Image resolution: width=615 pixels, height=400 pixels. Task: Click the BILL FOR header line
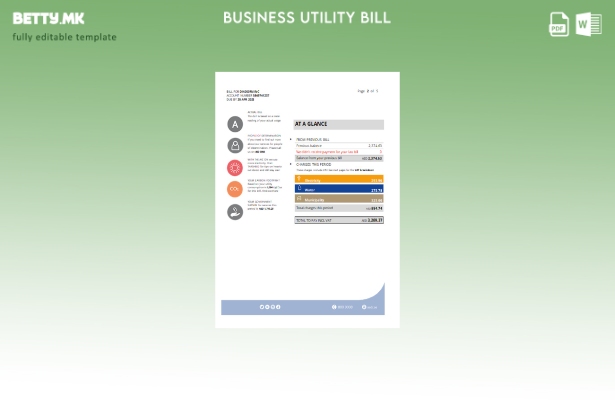(x=243, y=92)
